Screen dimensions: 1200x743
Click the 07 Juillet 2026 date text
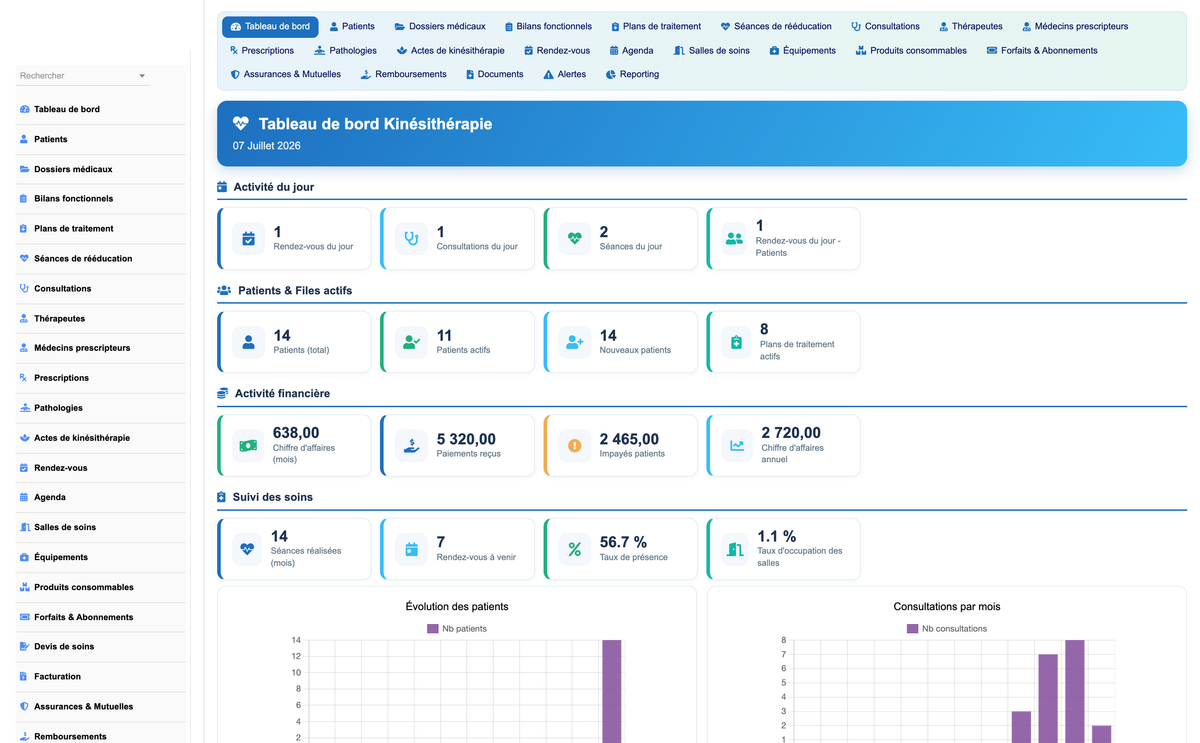click(x=267, y=146)
